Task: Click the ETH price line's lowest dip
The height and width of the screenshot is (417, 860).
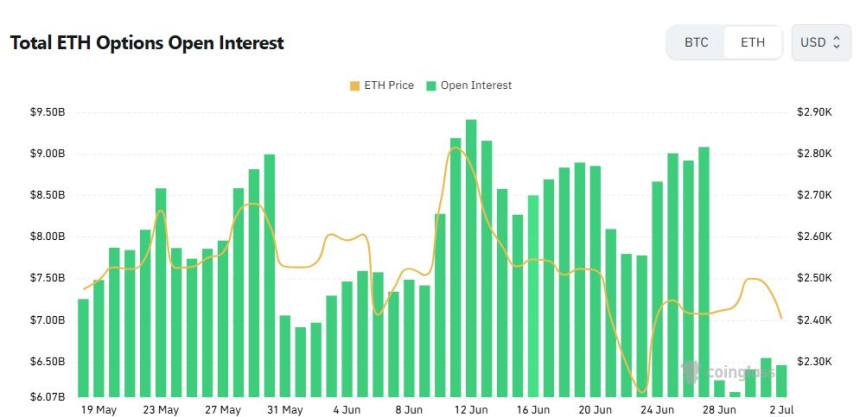Action: point(642,392)
